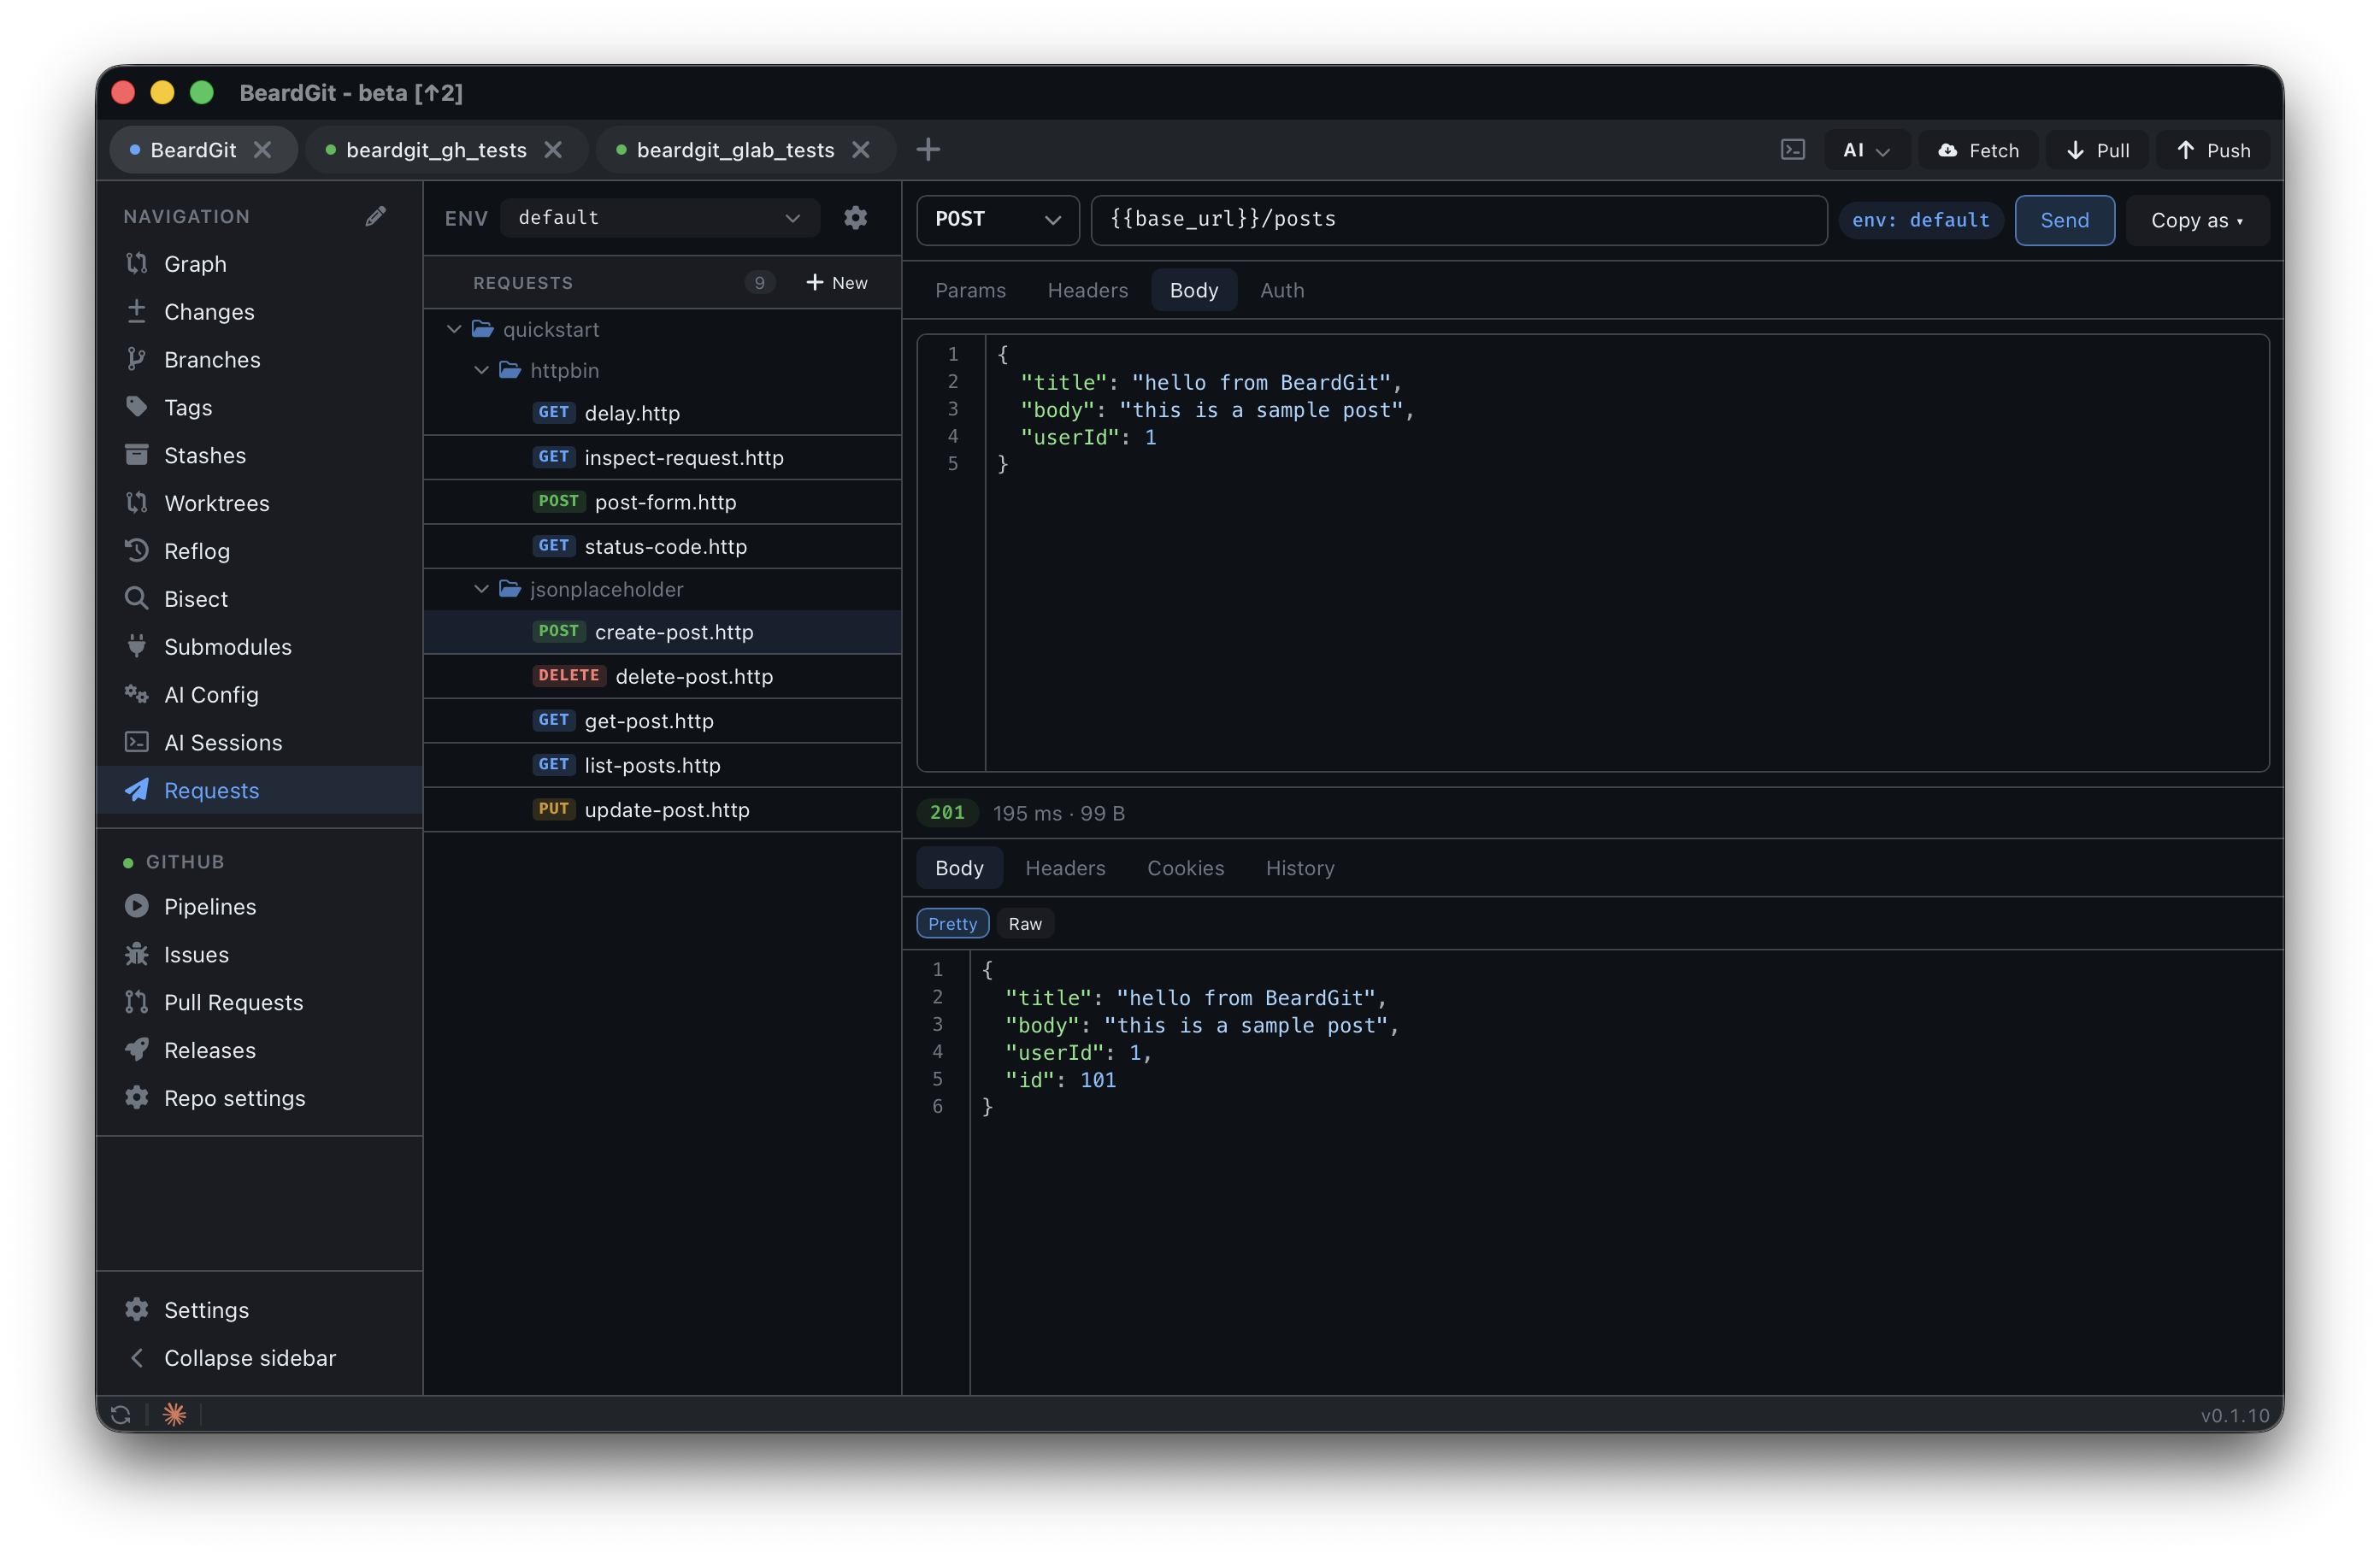Click Pull button
The height and width of the screenshot is (1559, 2380).
(x=2097, y=150)
